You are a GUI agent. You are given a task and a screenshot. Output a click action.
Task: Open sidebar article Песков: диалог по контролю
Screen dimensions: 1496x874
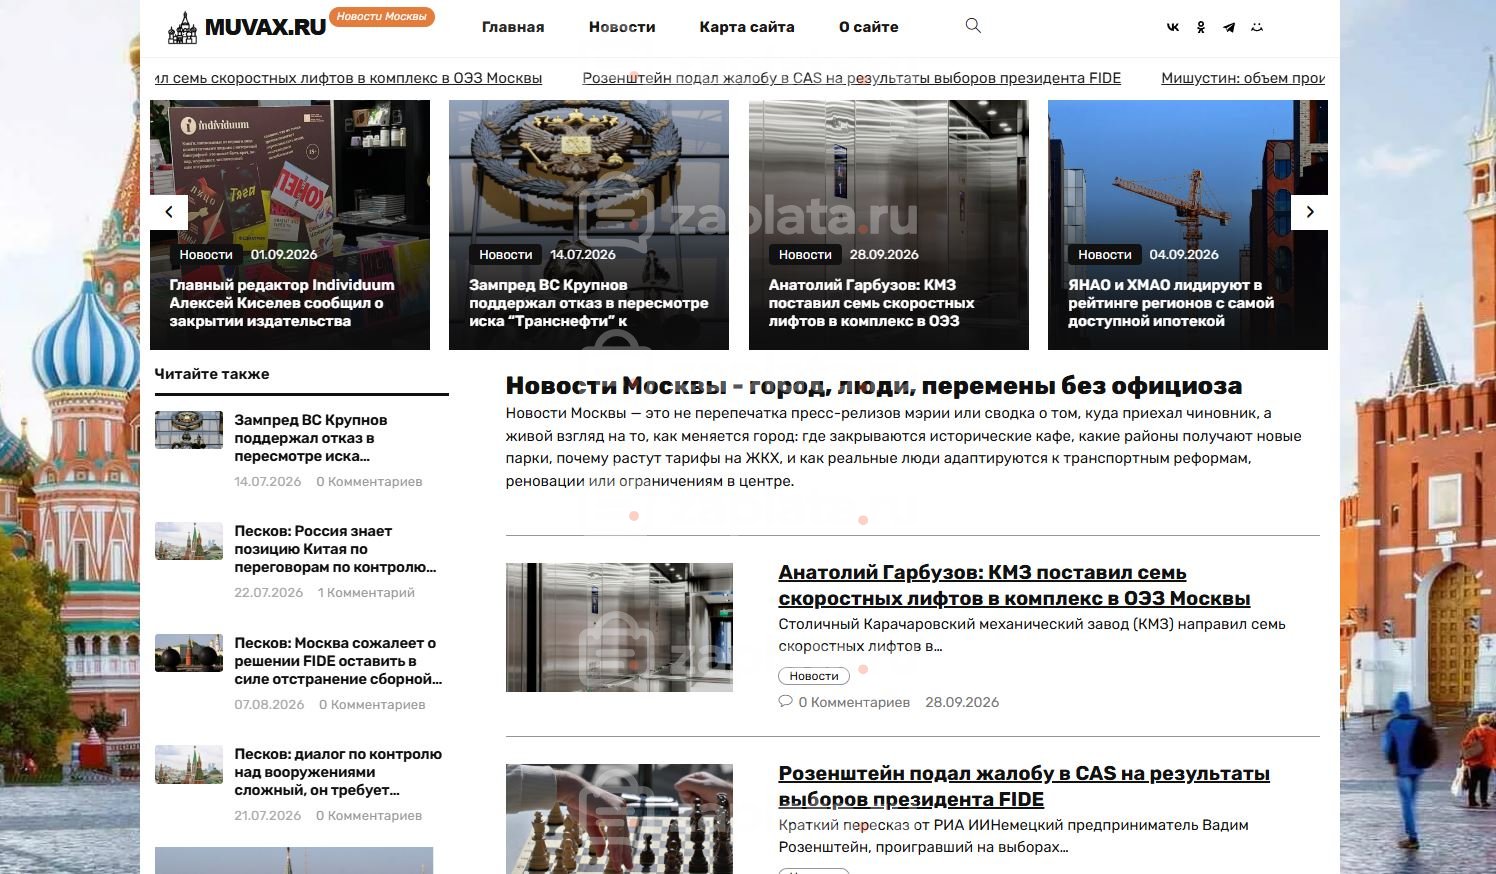point(338,772)
